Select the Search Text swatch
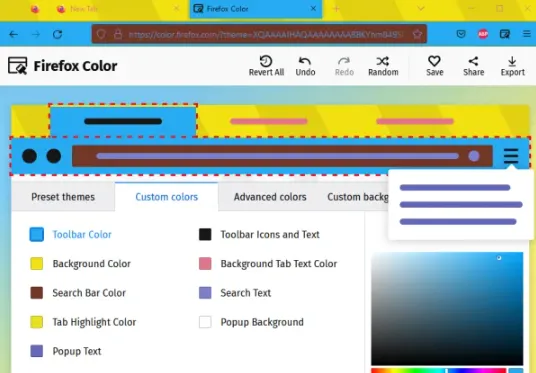 tap(205, 293)
